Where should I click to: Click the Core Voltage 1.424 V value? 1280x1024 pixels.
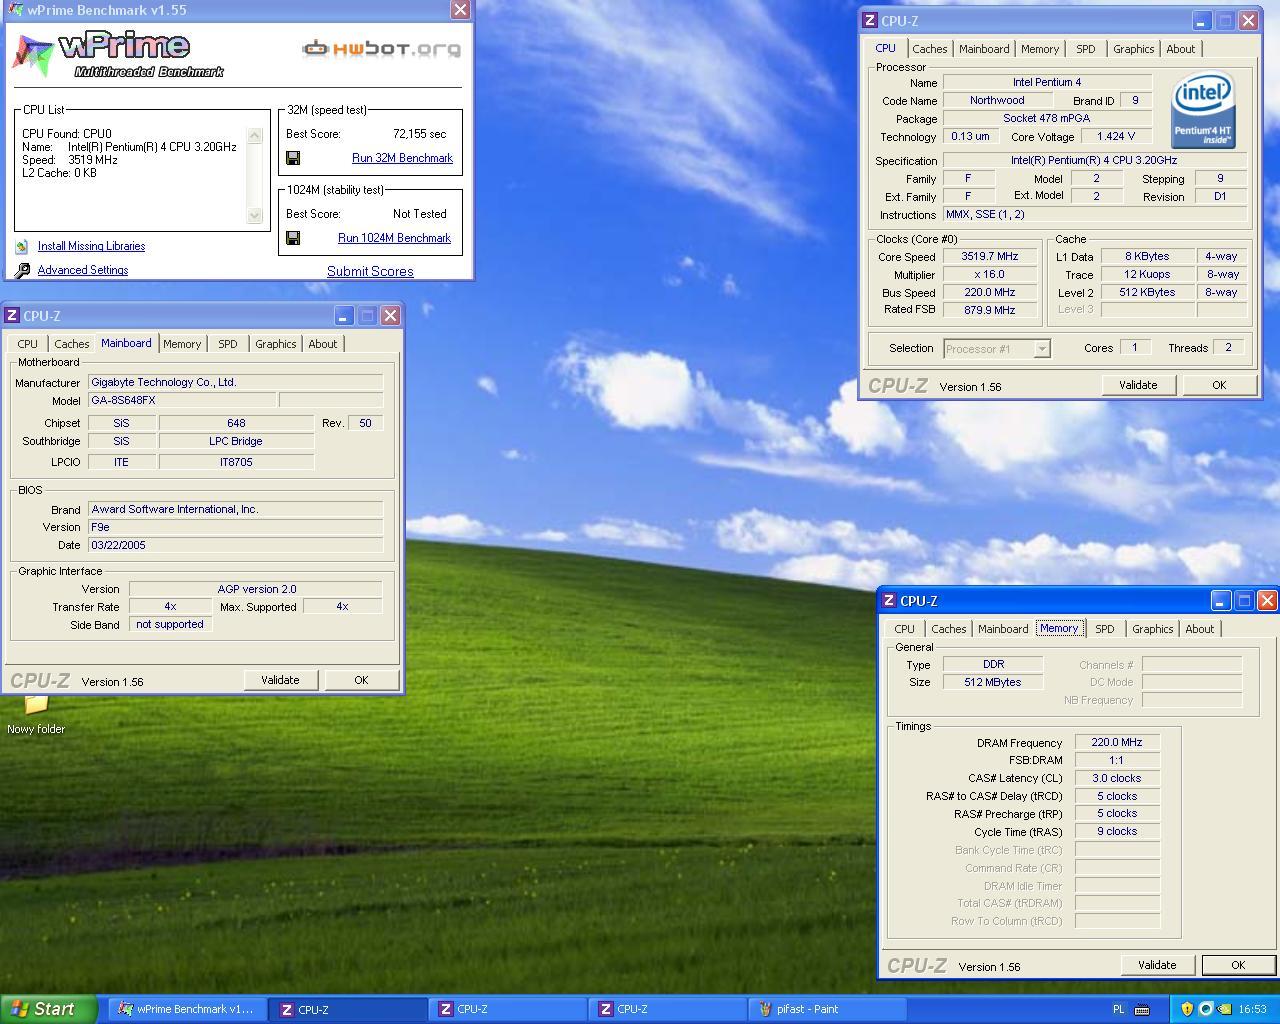[x=1116, y=137]
